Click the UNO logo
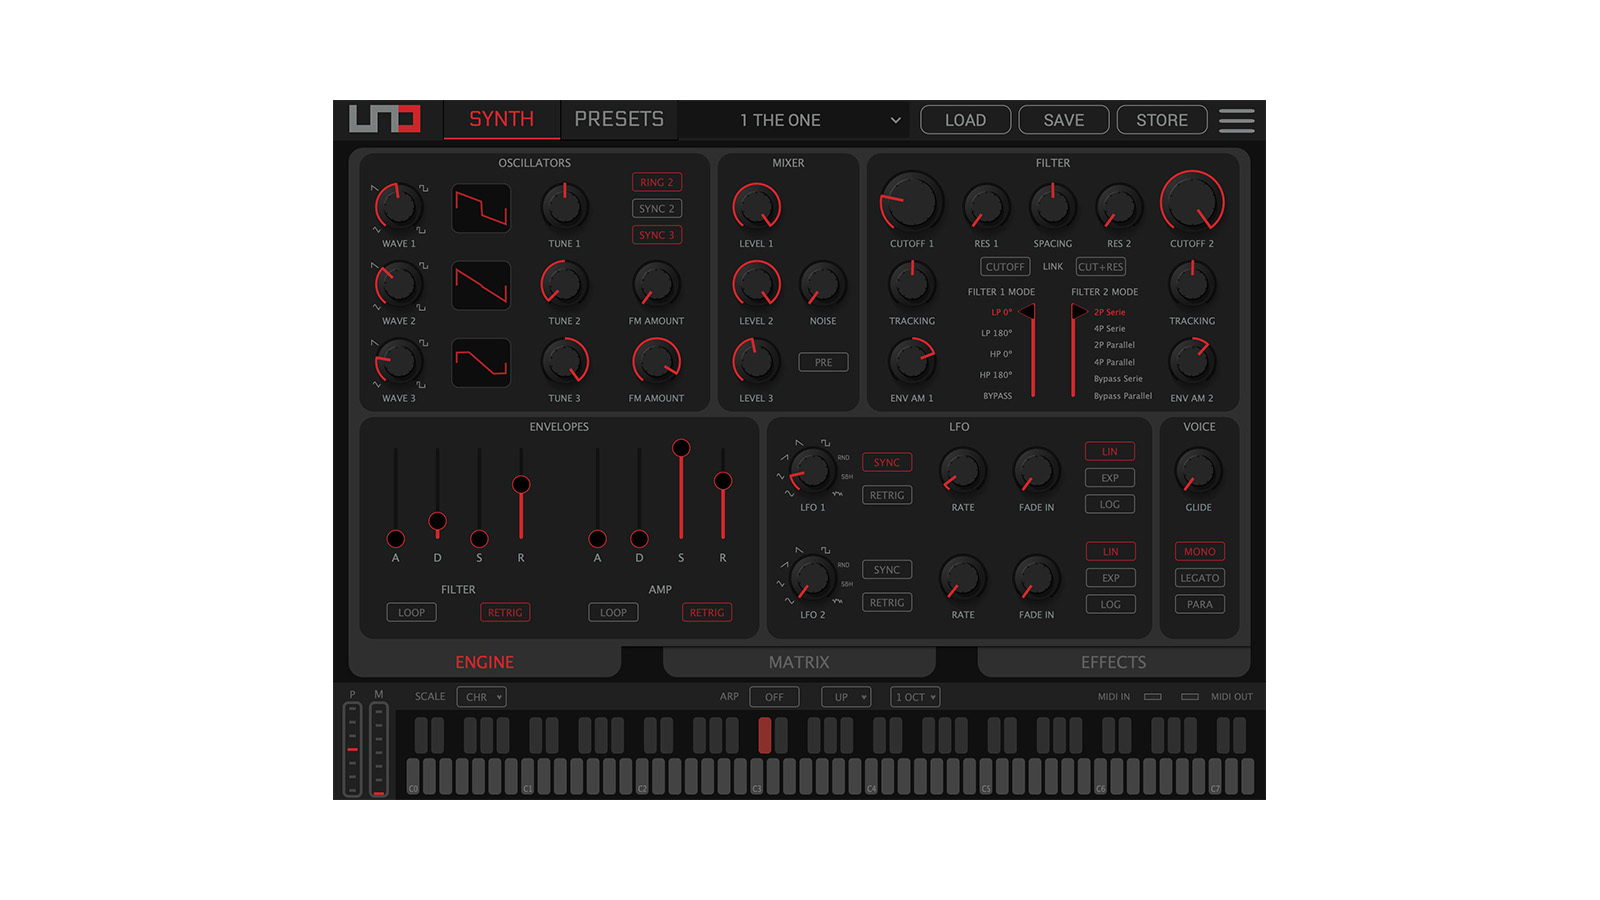1600x900 pixels. (385, 119)
